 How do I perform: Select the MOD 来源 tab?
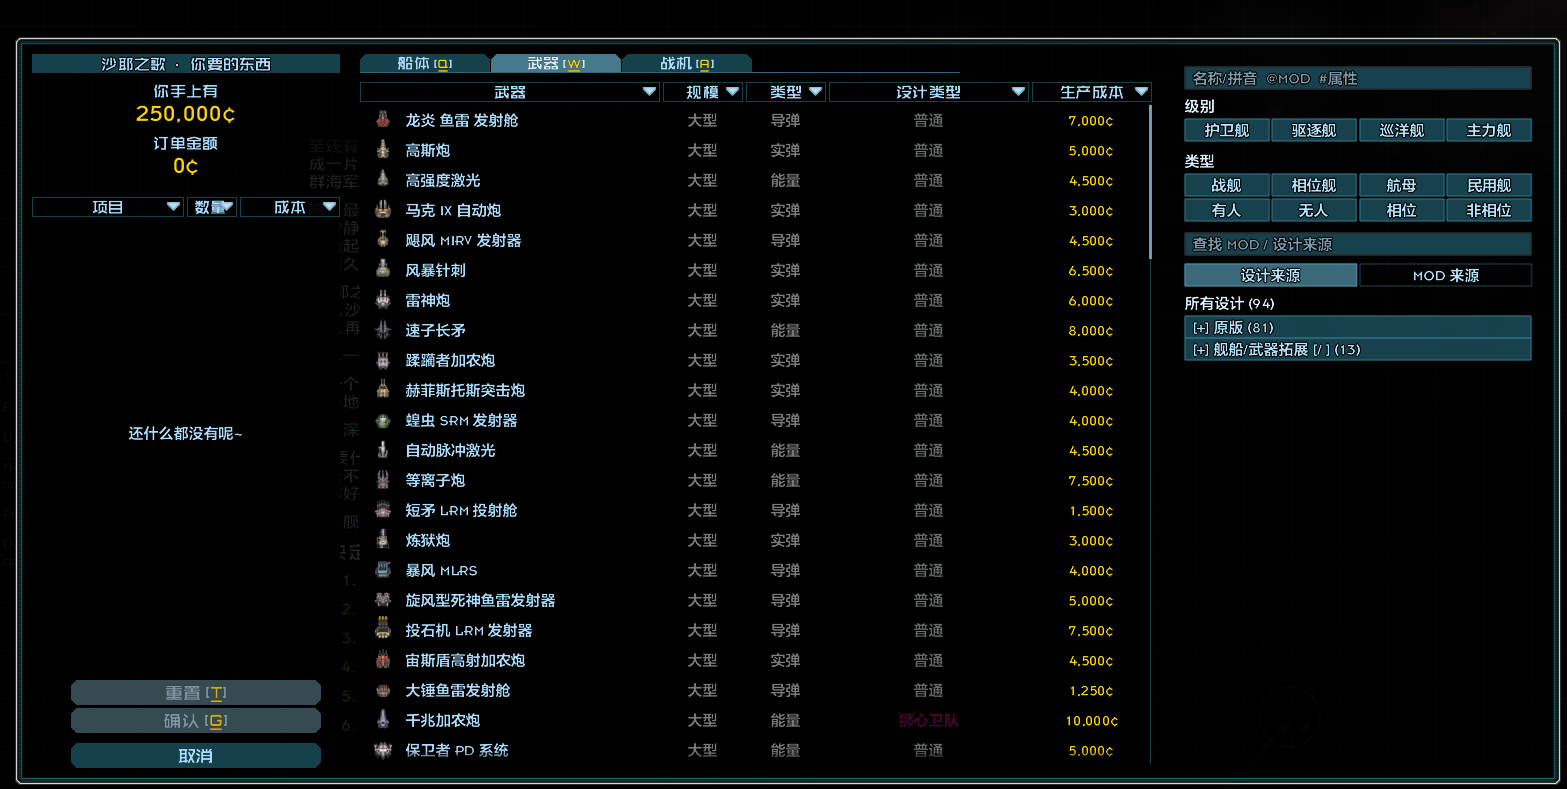(1446, 275)
